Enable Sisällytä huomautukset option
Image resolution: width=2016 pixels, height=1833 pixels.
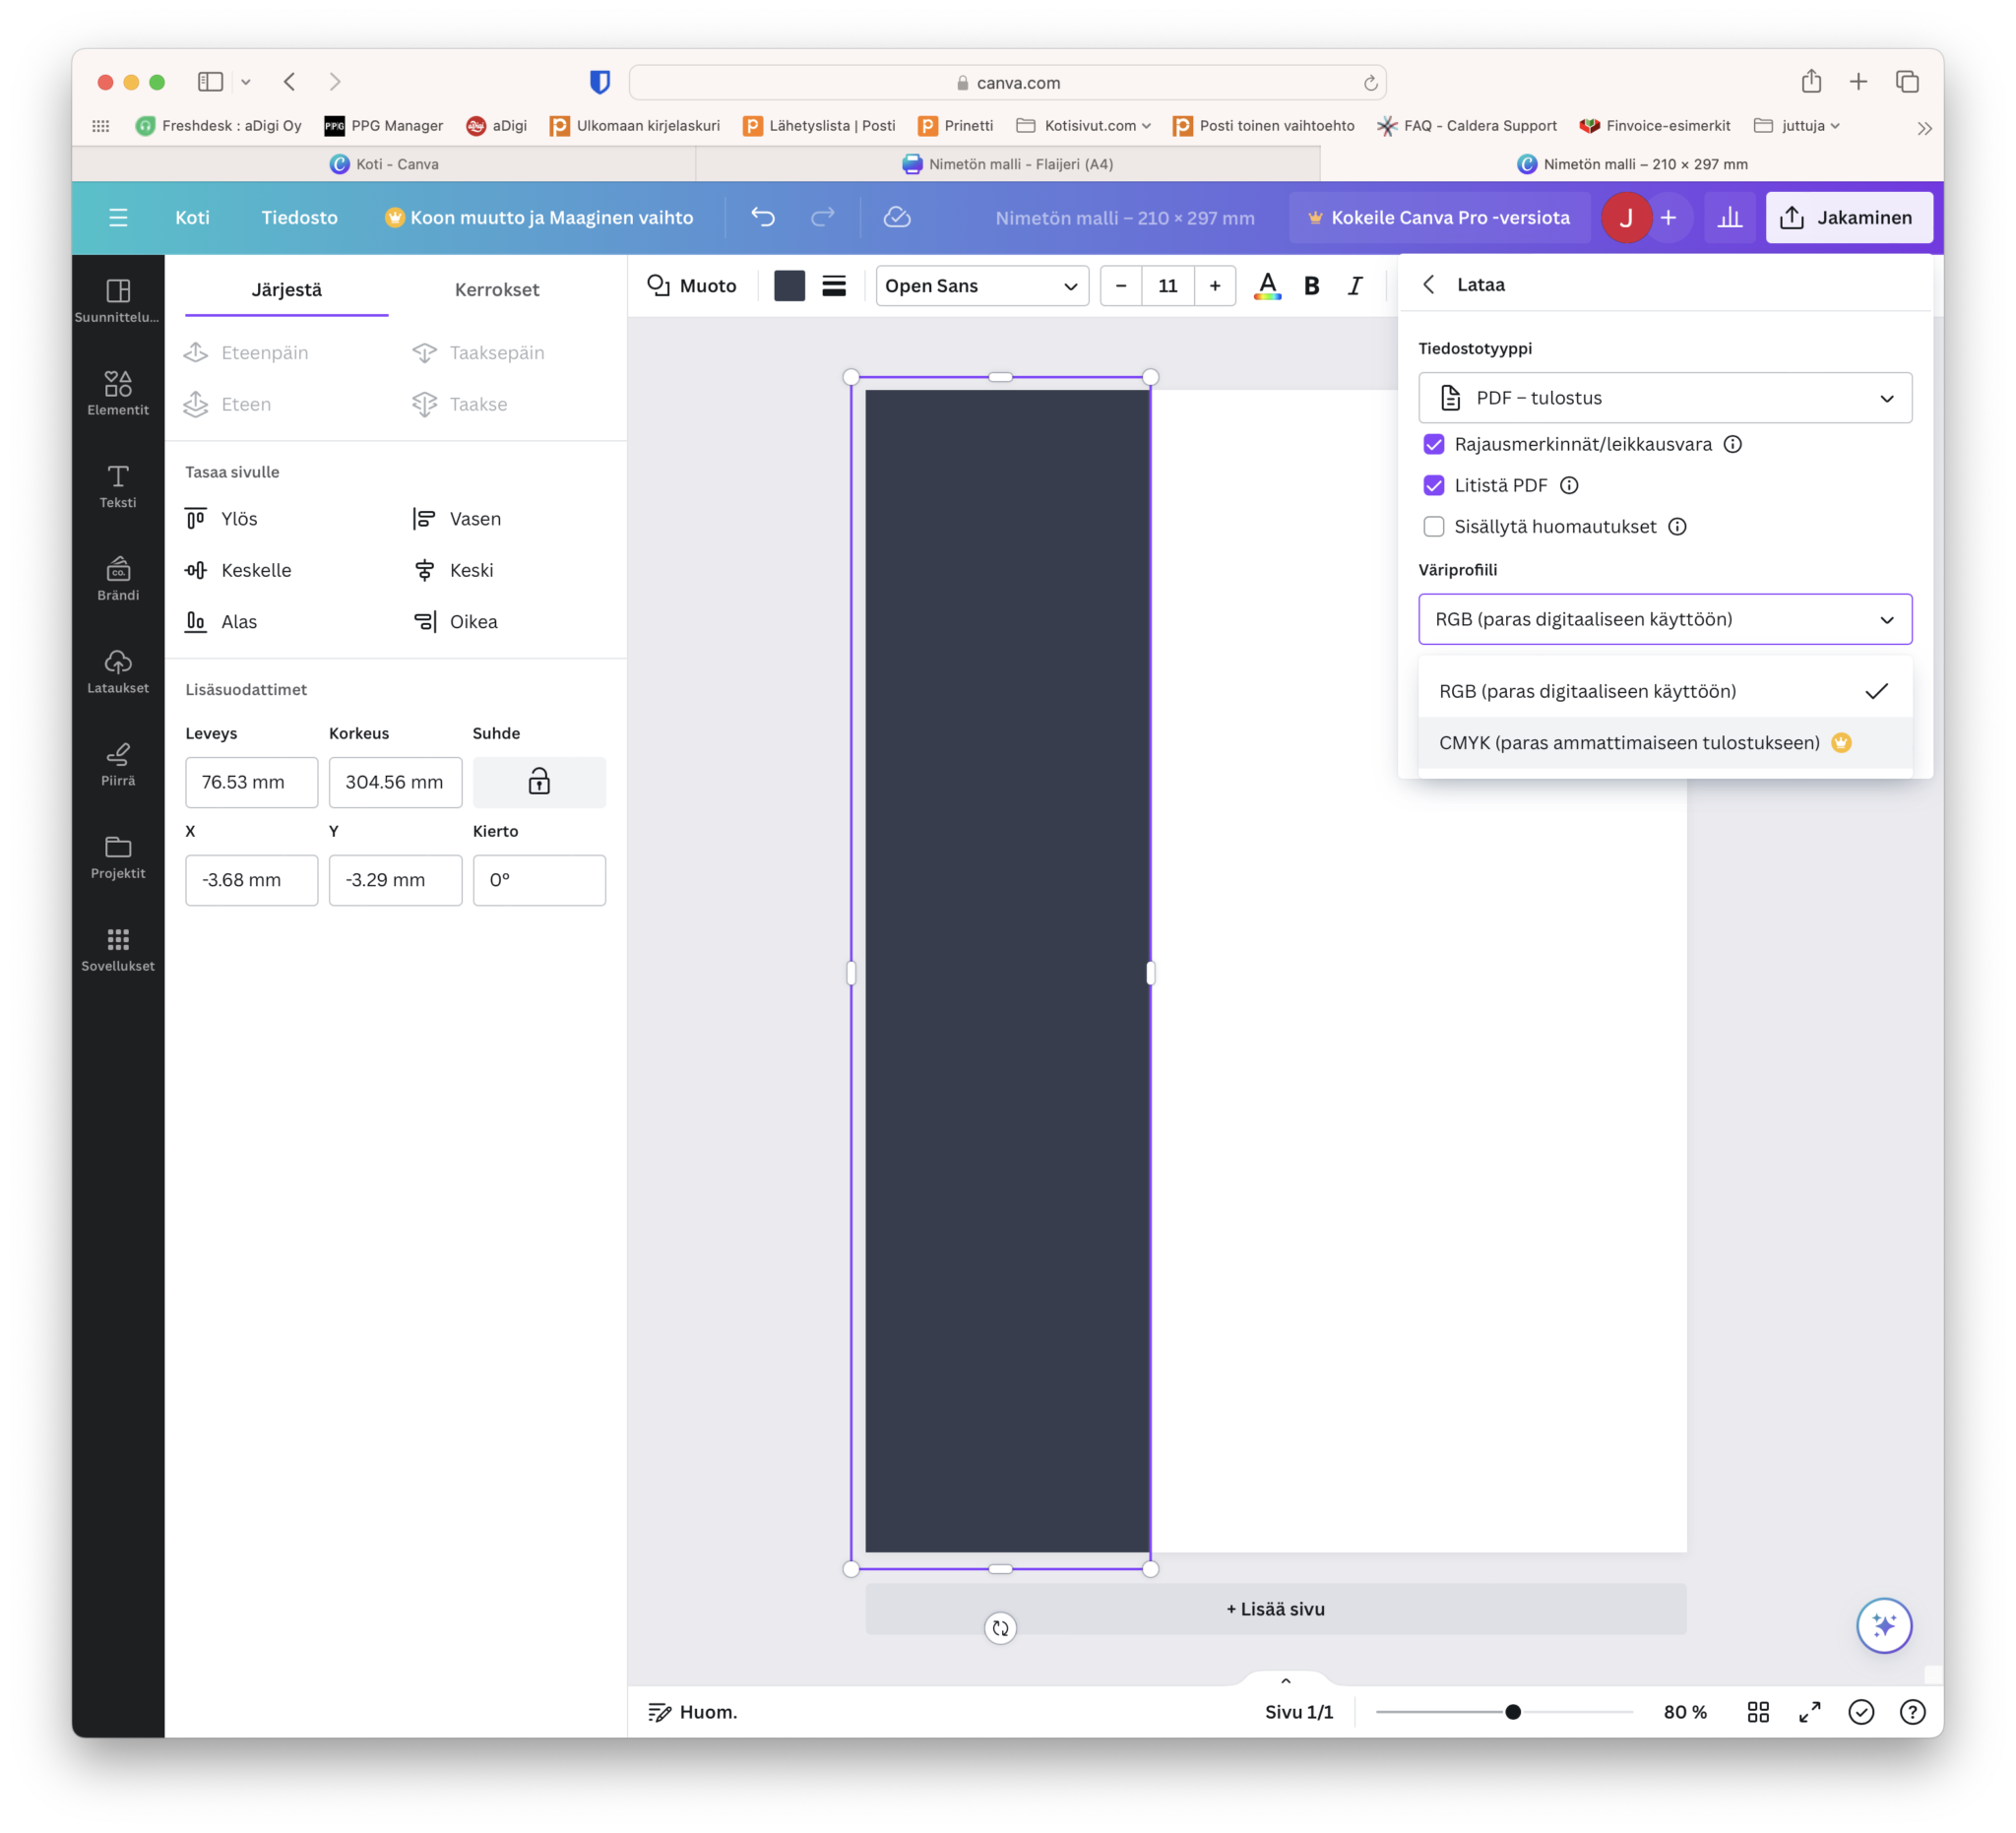coord(1434,526)
